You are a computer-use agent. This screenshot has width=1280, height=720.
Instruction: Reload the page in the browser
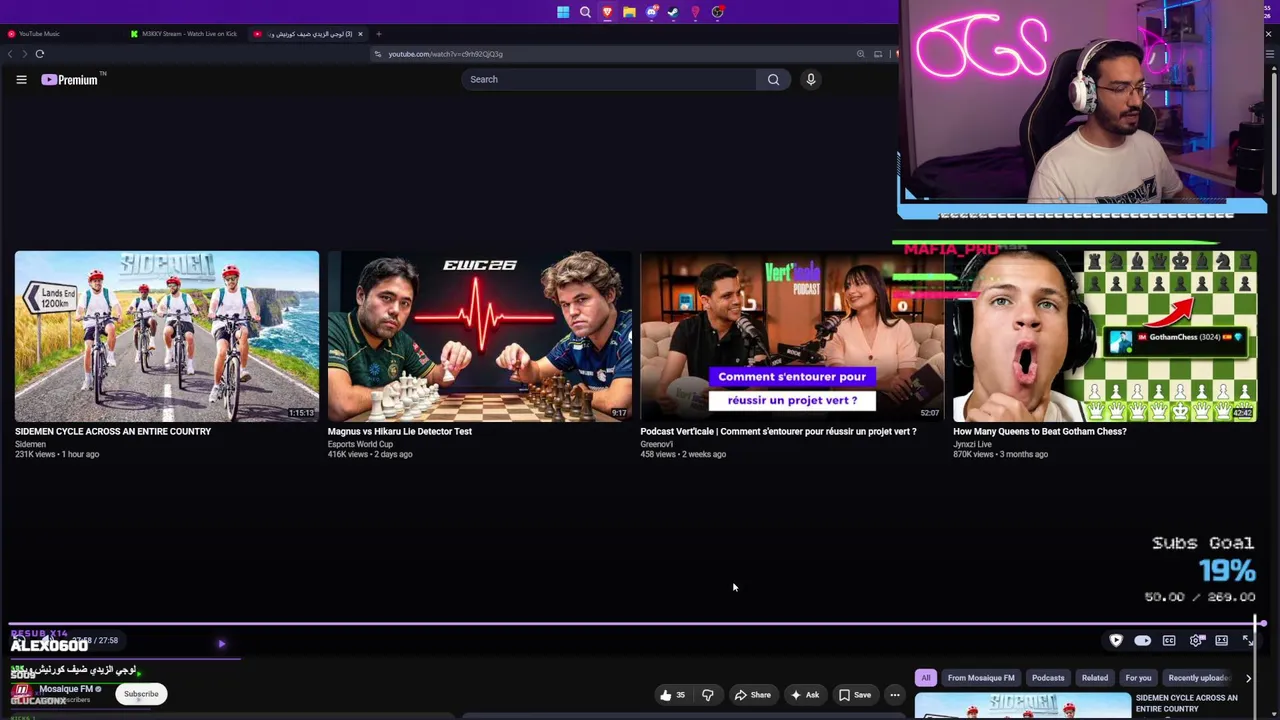(40, 54)
